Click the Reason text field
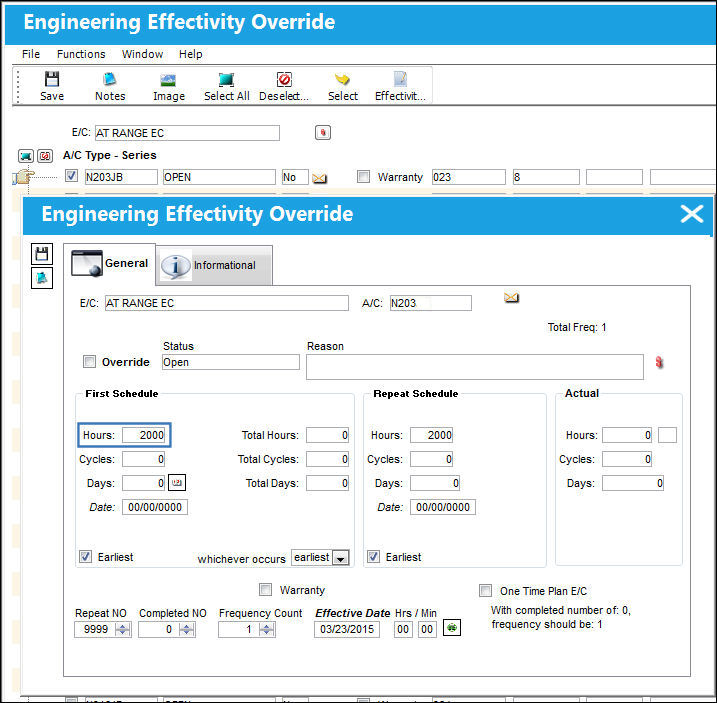Screen dimensions: 717x703 tap(475, 367)
